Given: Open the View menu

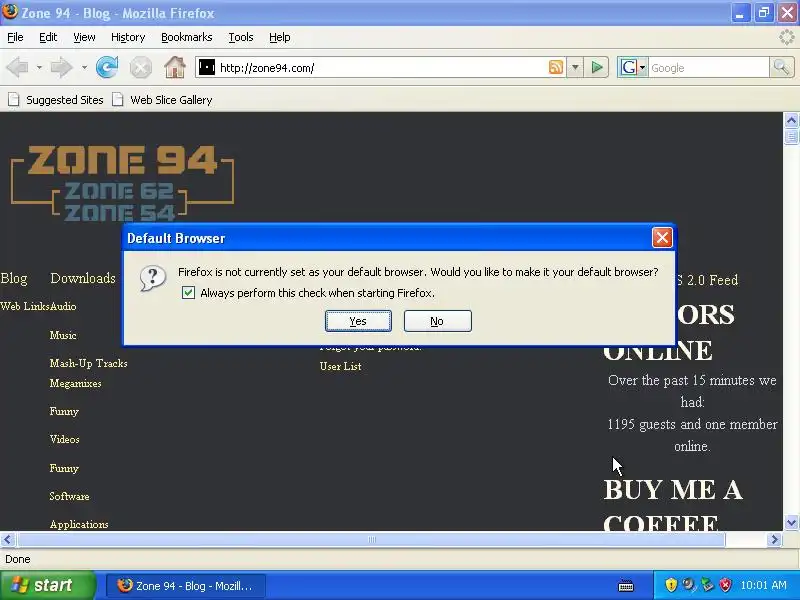Looking at the screenshot, I should pyautogui.click(x=84, y=37).
